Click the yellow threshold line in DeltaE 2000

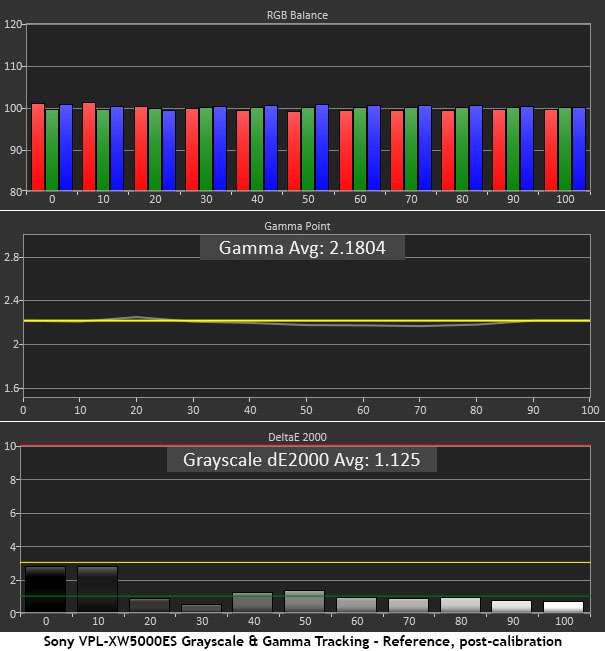click(x=305, y=563)
